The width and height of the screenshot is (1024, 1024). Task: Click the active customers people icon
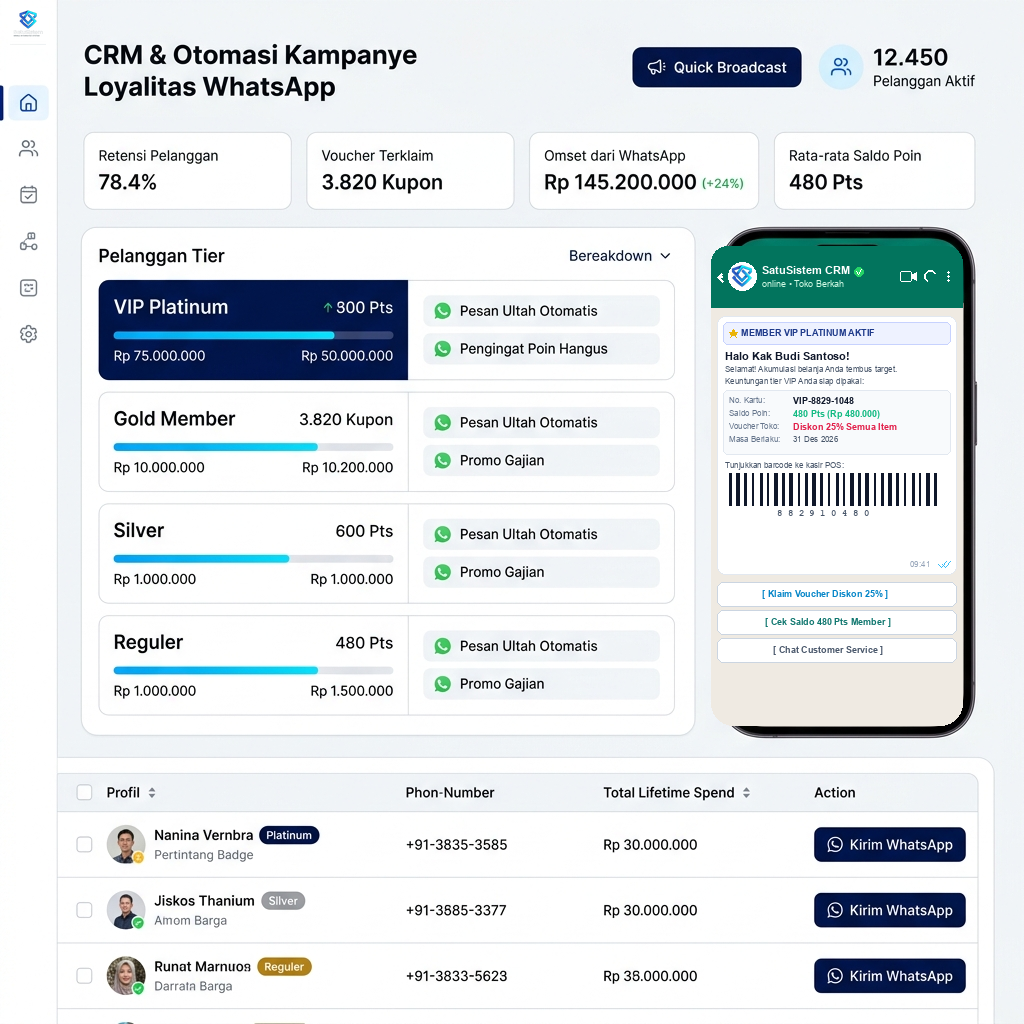[841, 67]
